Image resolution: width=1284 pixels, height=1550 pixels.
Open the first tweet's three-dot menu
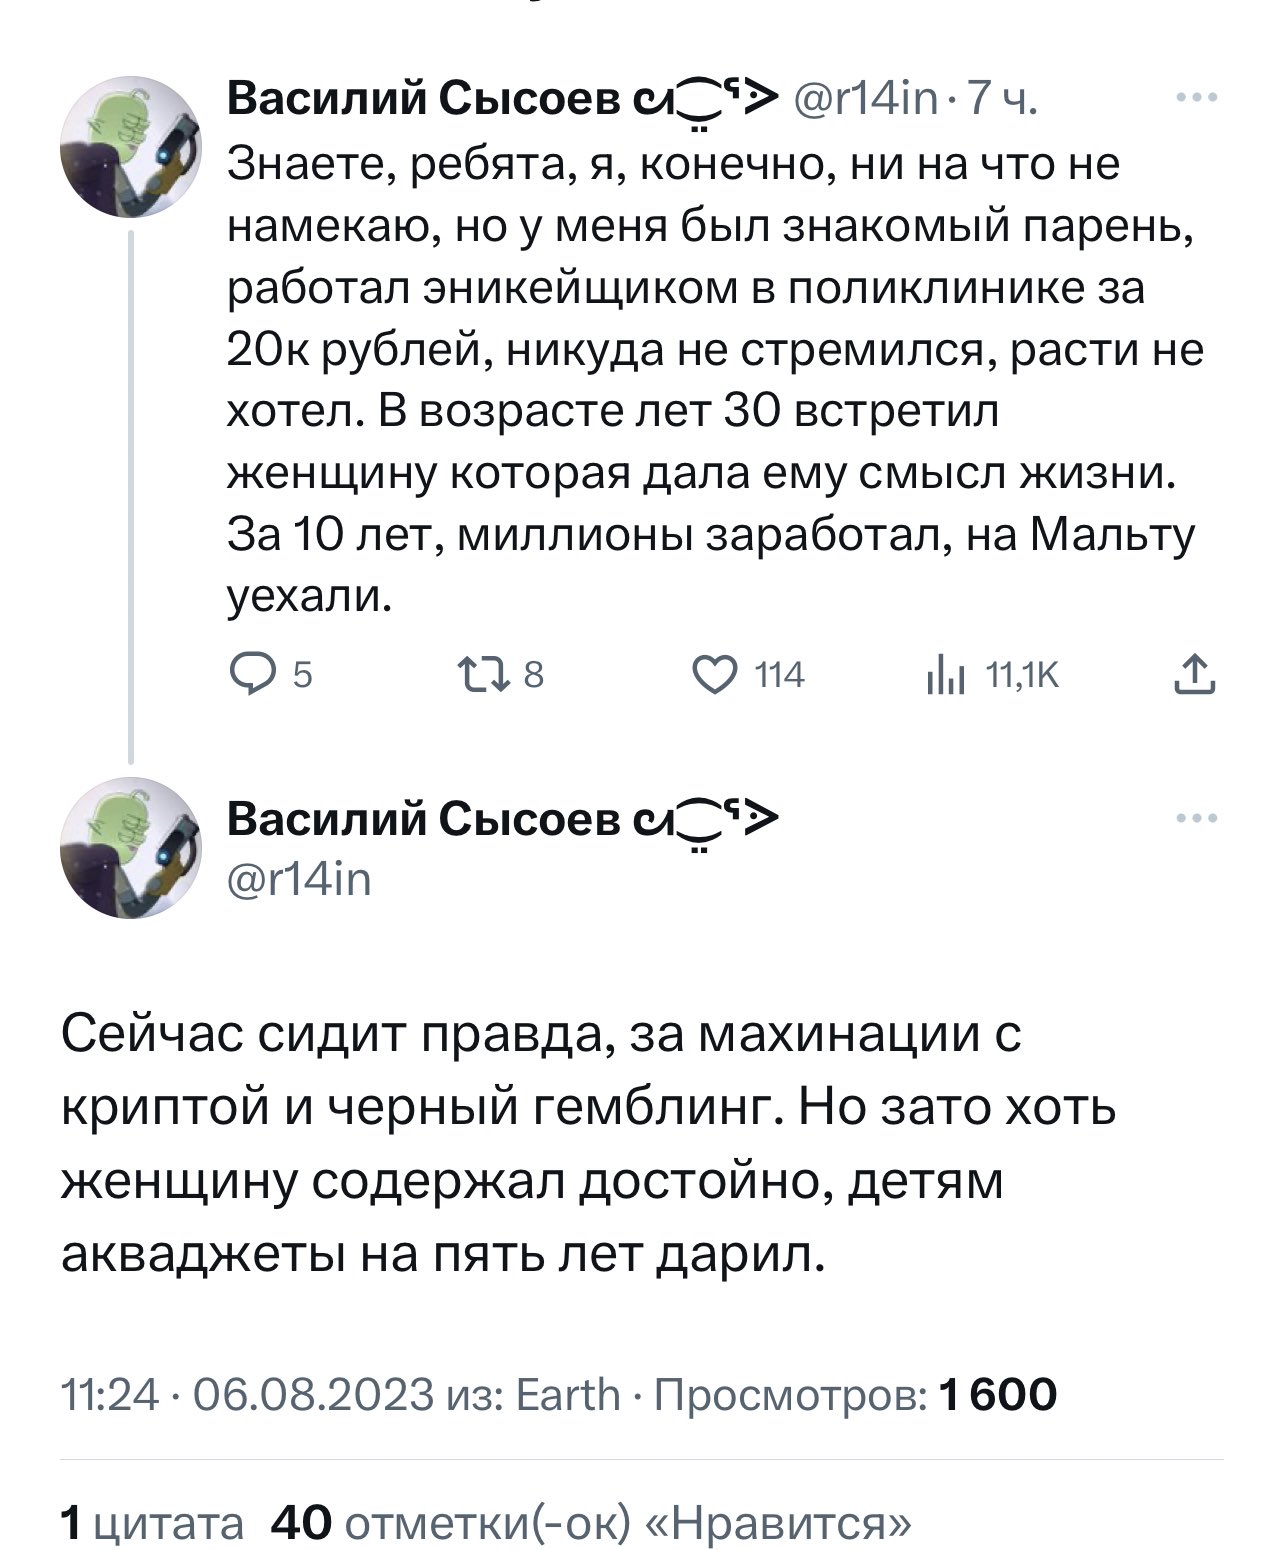click(x=1197, y=99)
